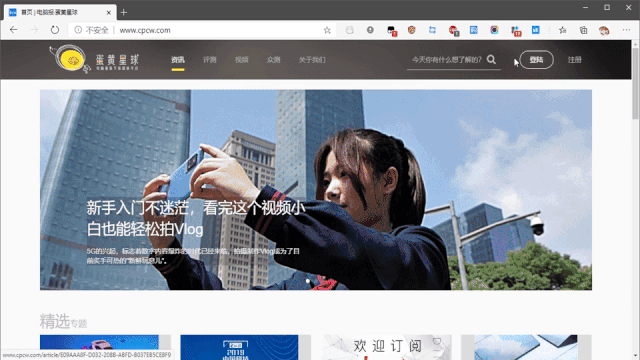Open the 关于我们 navigation item

point(312,60)
